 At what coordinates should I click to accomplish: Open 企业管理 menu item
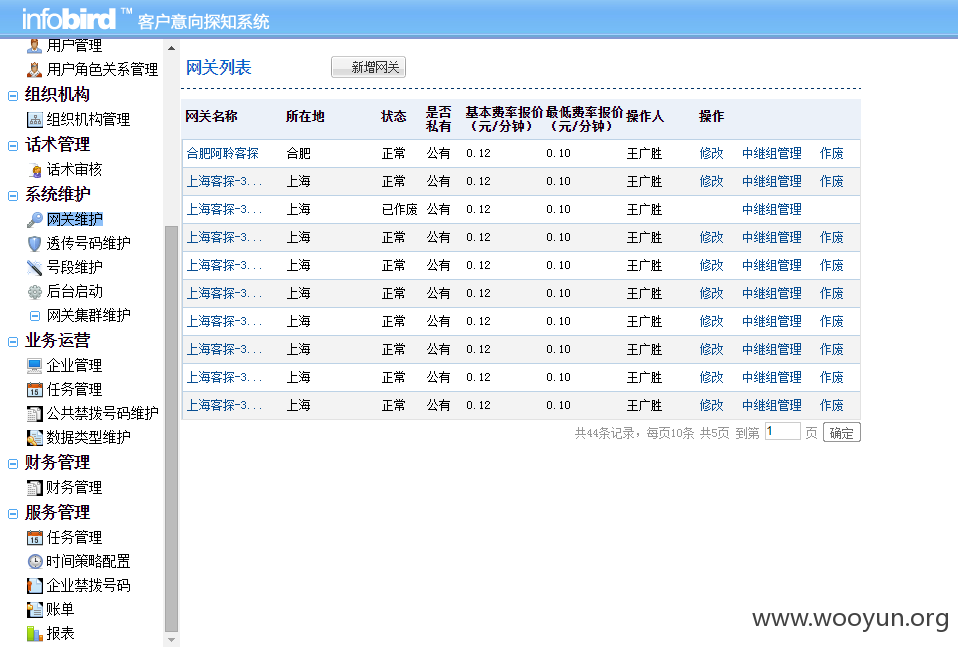(75, 366)
